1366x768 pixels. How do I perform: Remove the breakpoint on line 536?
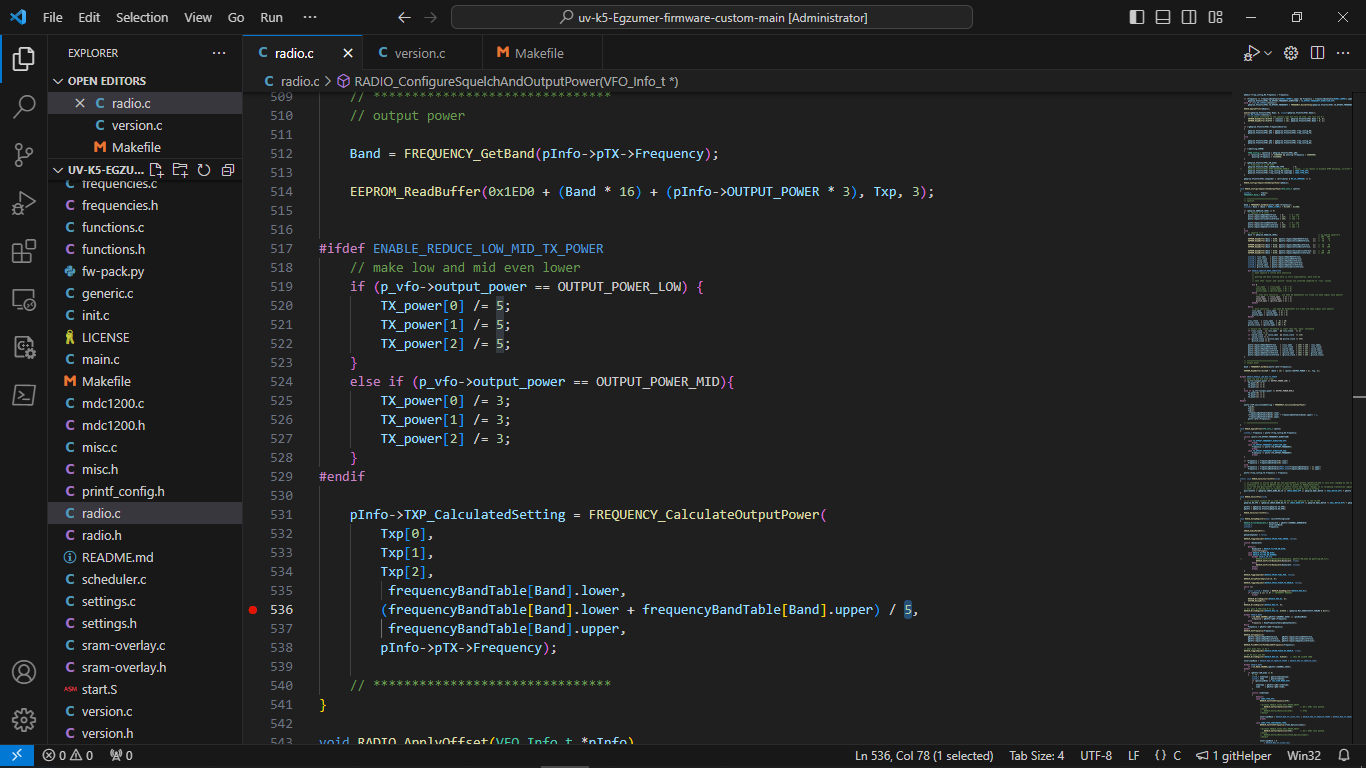coord(253,610)
